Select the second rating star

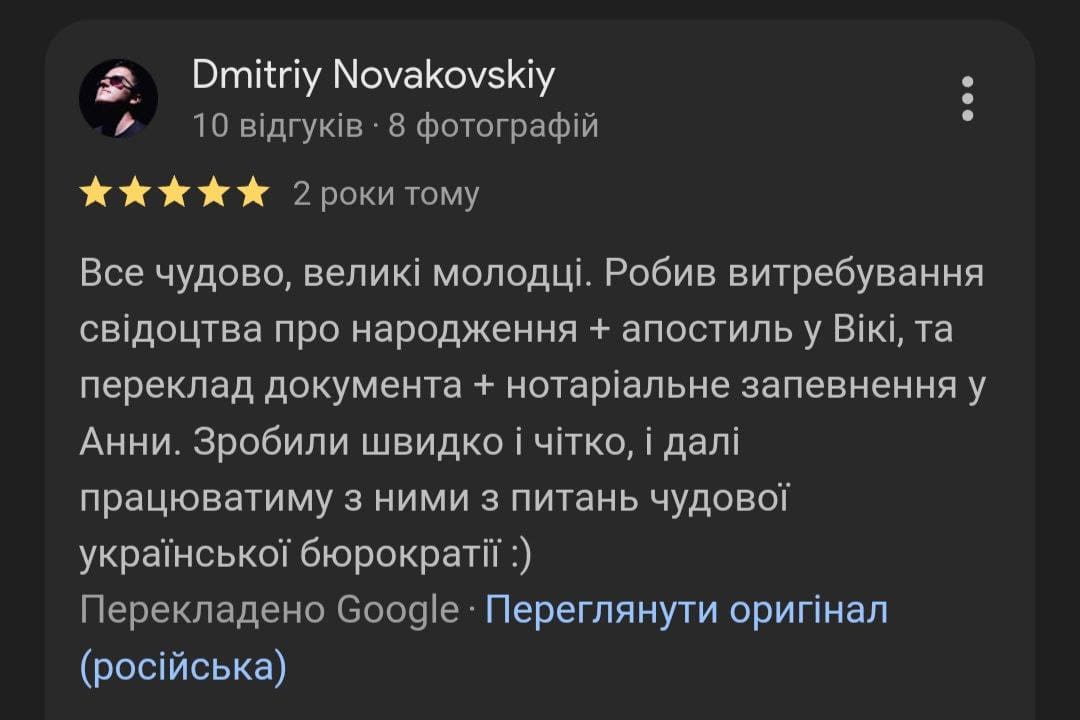(135, 192)
